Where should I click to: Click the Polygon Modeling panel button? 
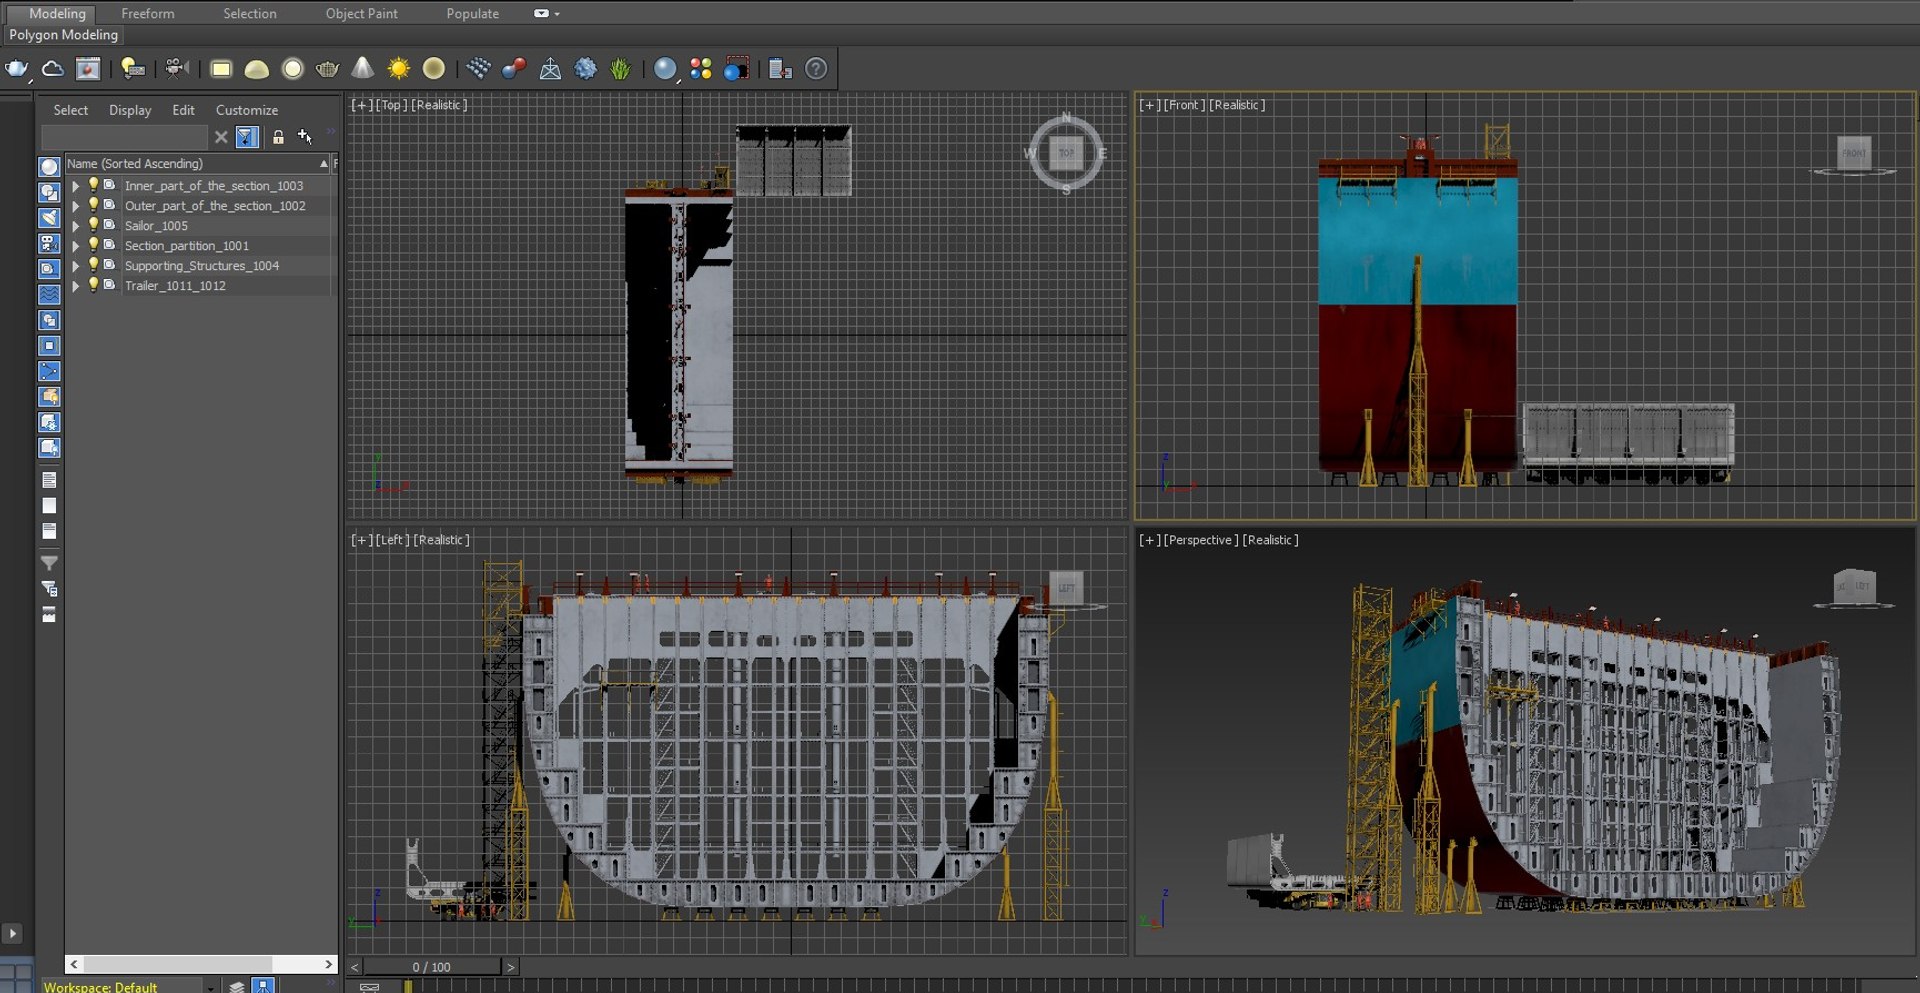click(64, 35)
